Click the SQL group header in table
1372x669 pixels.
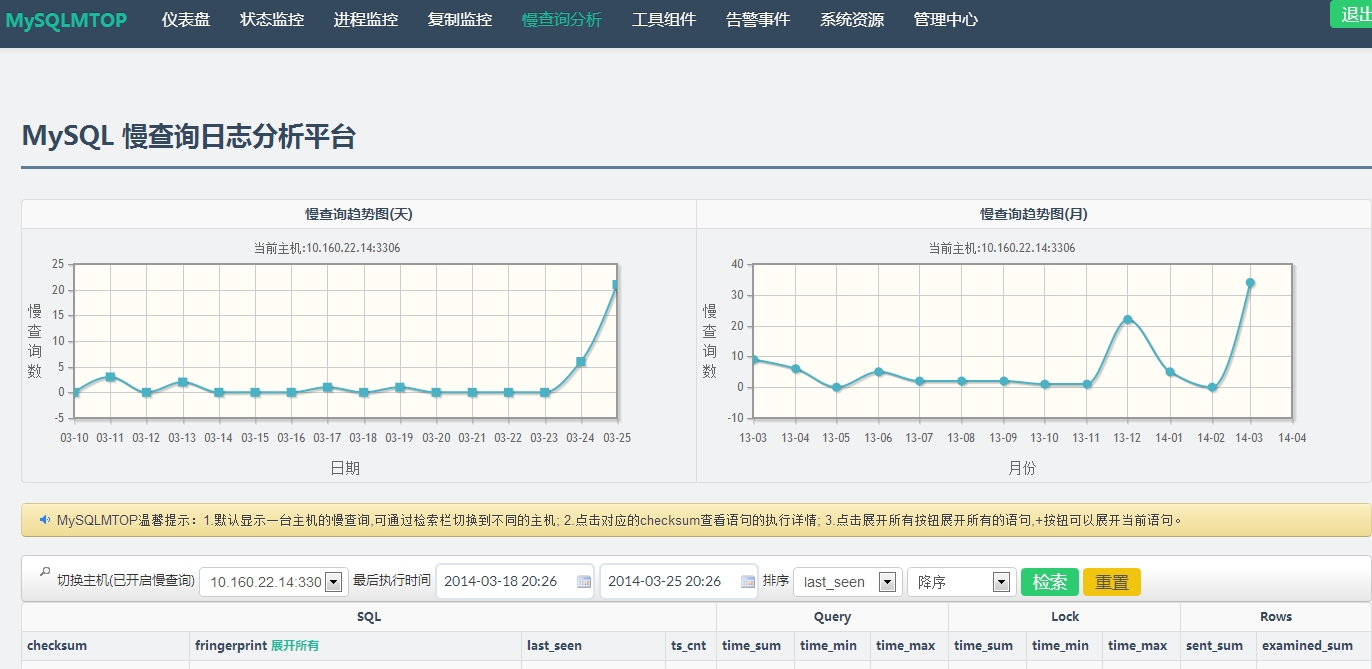point(369,617)
